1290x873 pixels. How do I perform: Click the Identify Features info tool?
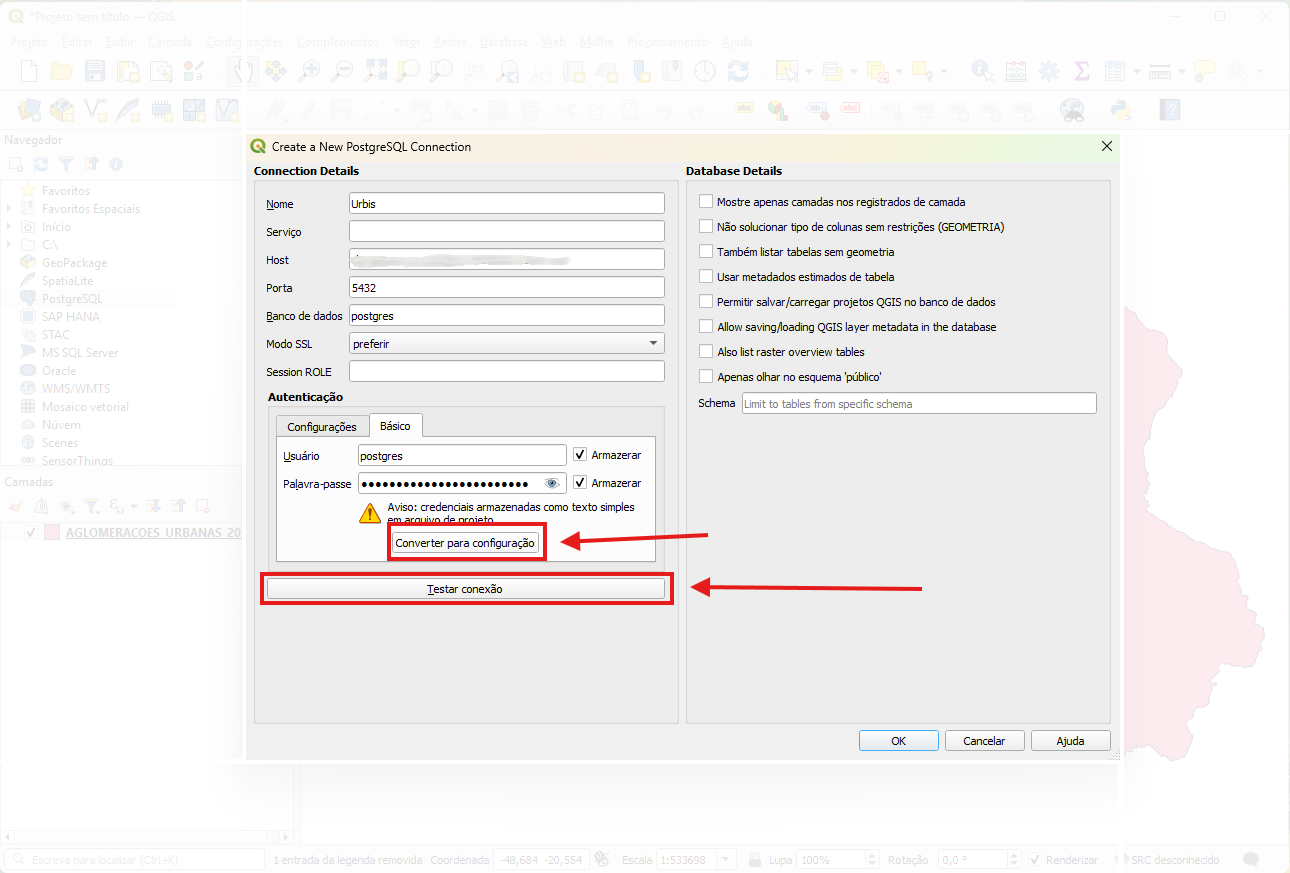(x=983, y=71)
